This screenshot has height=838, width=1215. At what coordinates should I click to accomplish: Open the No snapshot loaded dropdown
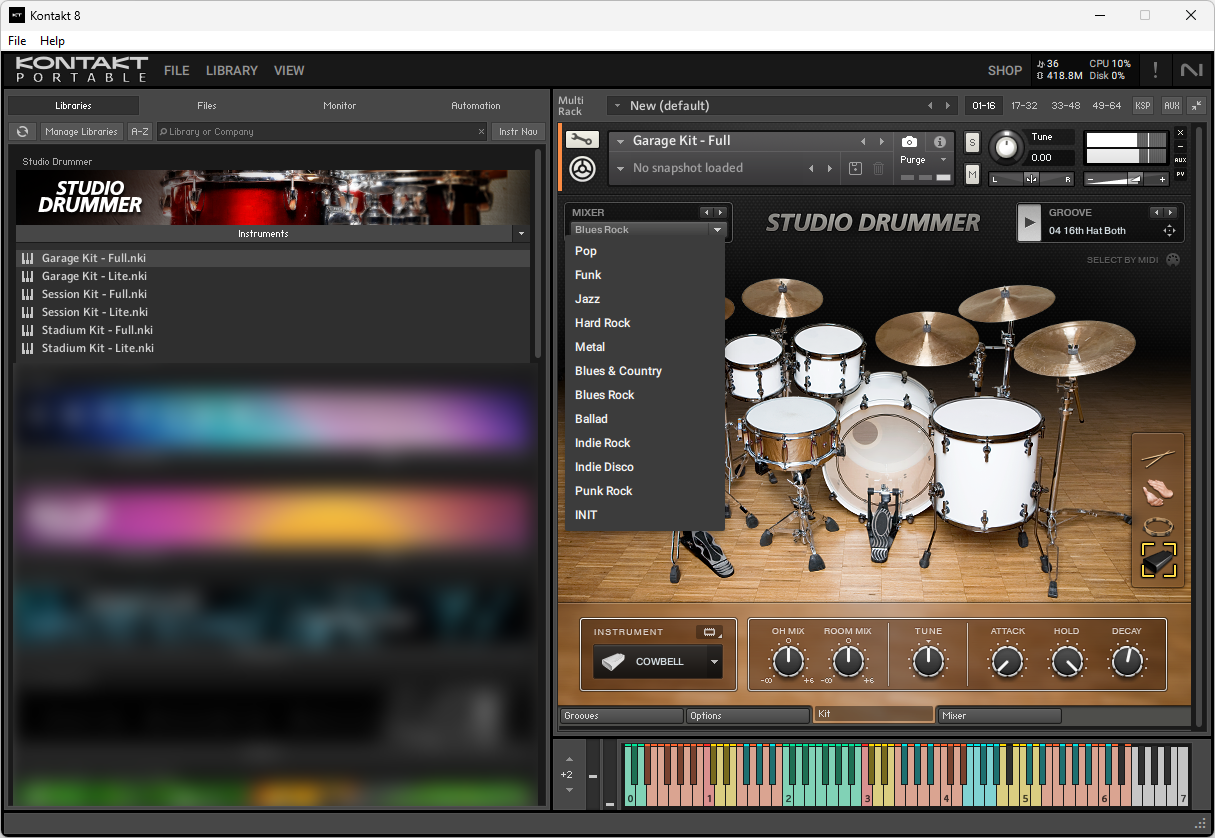tap(621, 168)
